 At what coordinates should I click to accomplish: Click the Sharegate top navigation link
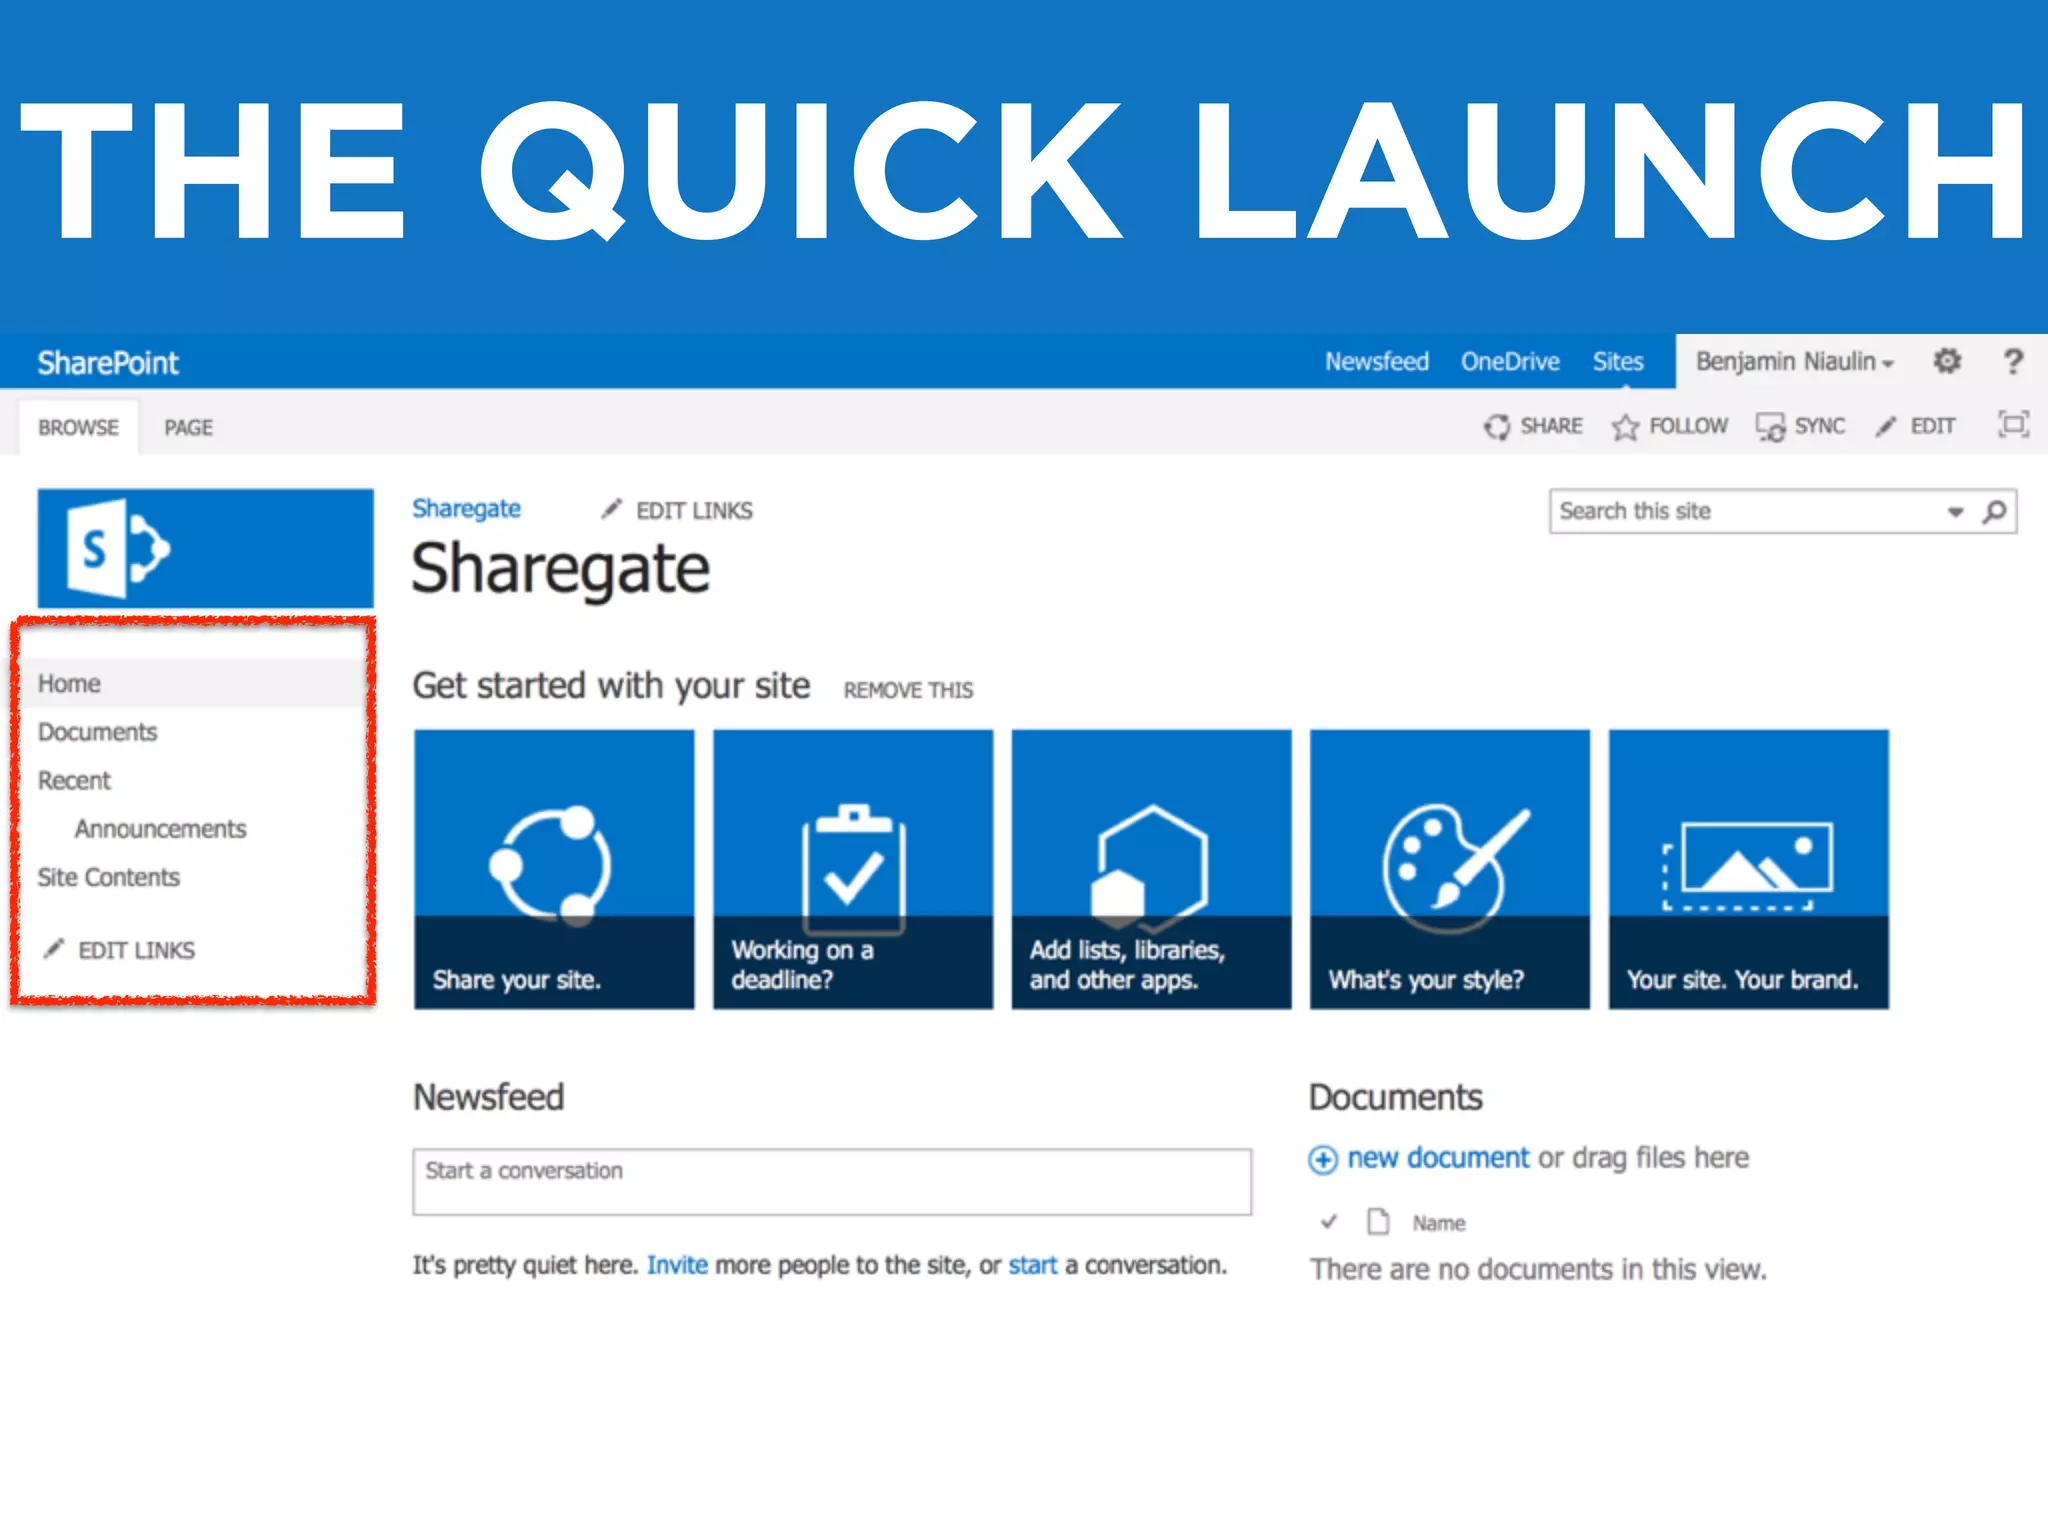(466, 509)
